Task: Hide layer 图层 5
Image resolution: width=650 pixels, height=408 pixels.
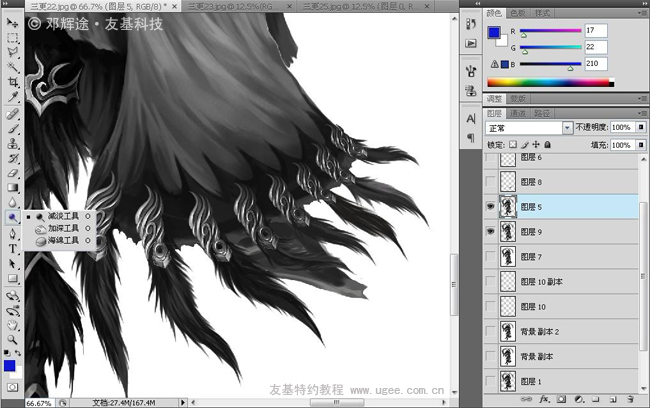Action: (x=490, y=206)
